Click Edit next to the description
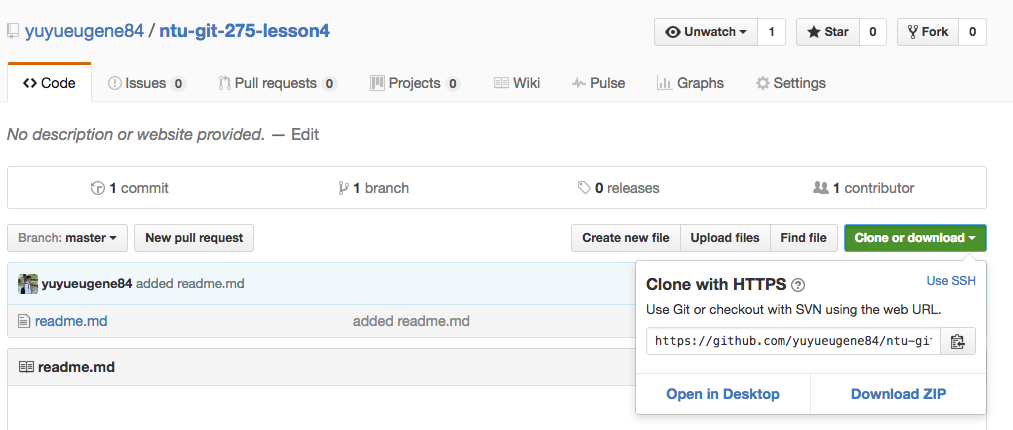1013x430 pixels. coord(305,134)
